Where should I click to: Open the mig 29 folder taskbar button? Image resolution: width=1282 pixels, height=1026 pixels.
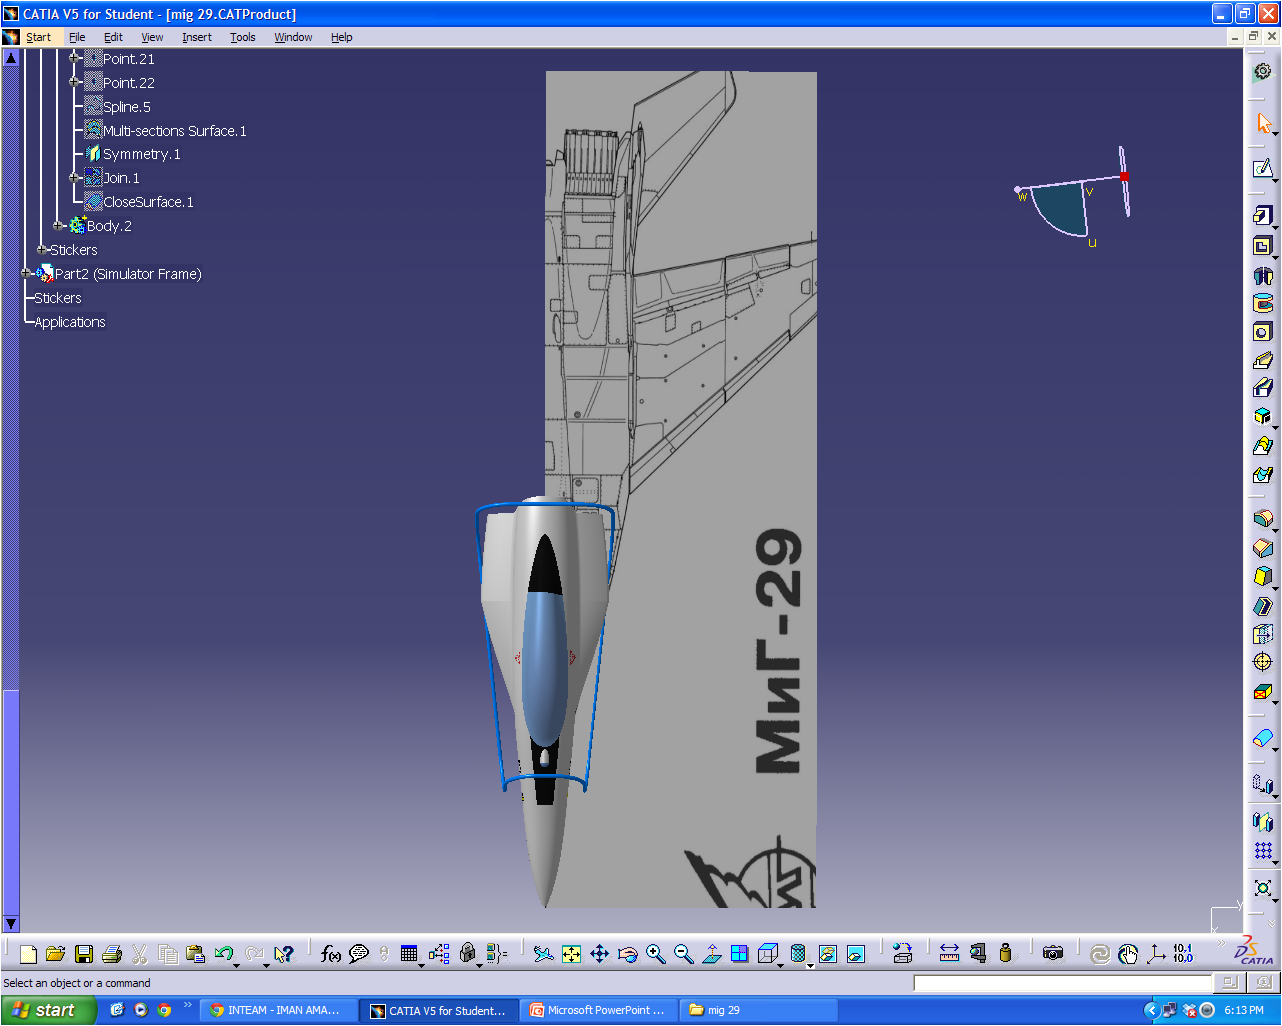click(758, 1010)
